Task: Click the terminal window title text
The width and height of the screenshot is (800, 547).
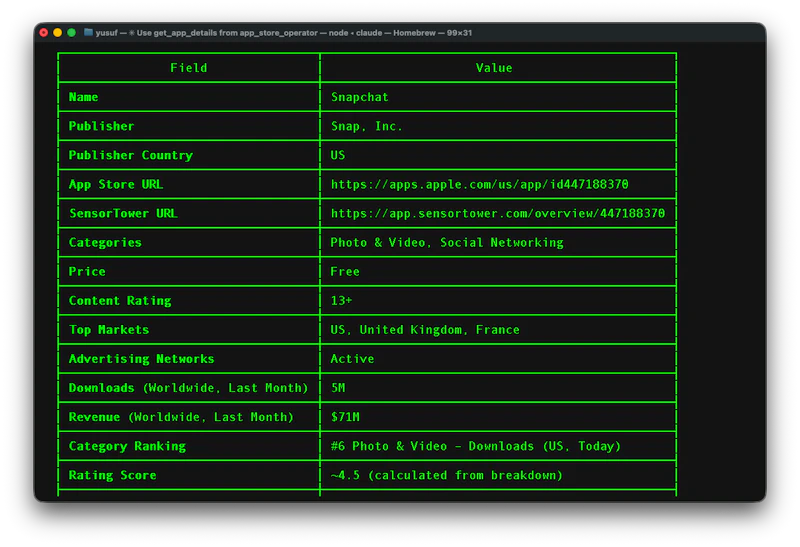Action: [x=284, y=33]
